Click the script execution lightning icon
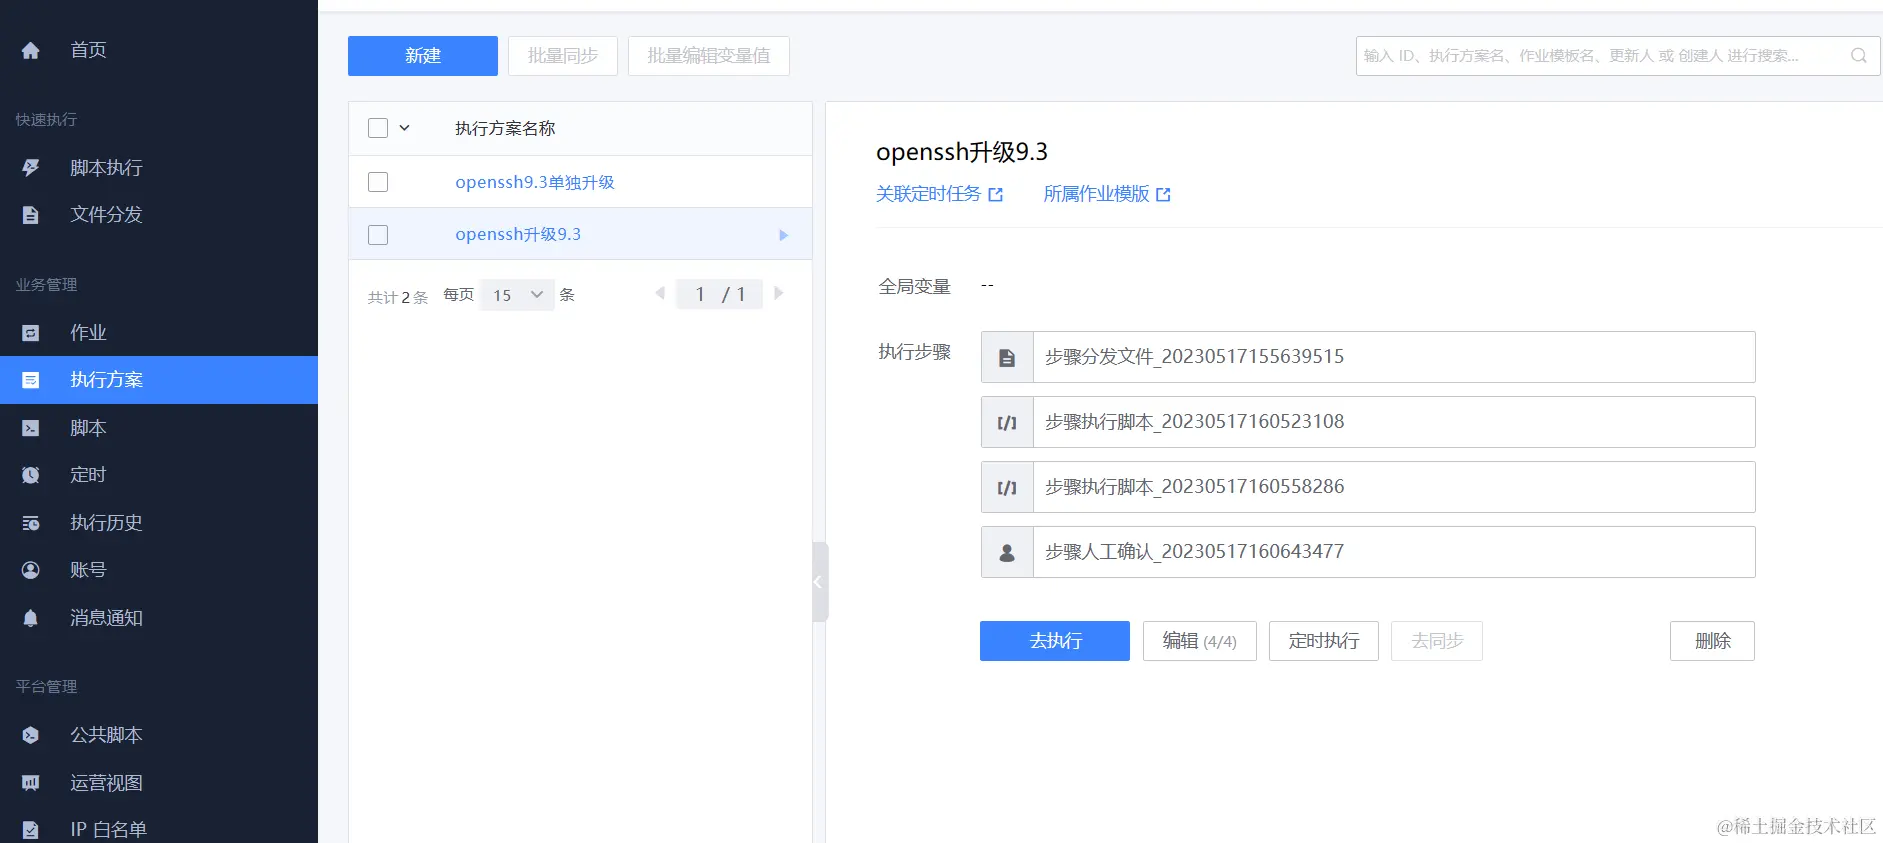This screenshot has height=843, width=1883. [x=31, y=168]
